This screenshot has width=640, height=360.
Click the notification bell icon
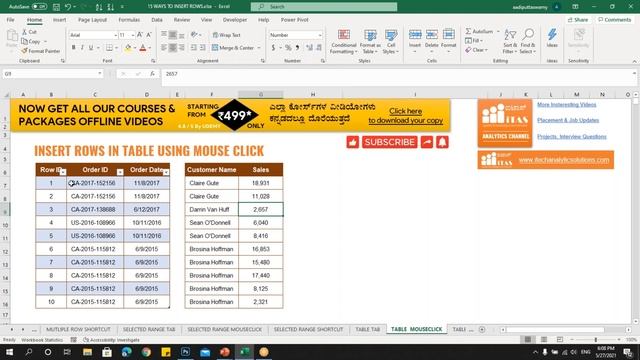click(442, 142)
